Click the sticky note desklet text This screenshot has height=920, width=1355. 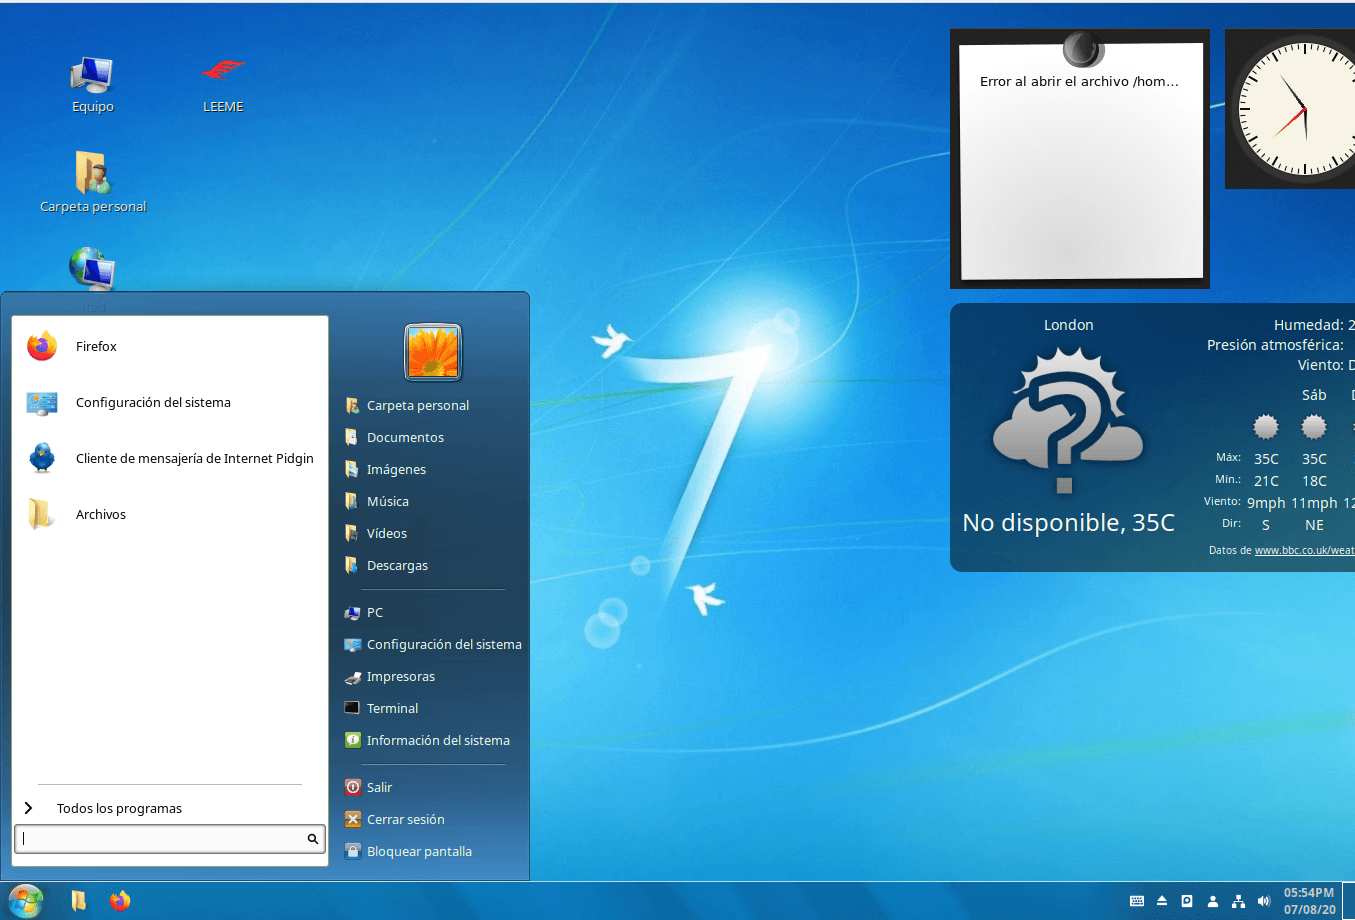(1079, 82)
